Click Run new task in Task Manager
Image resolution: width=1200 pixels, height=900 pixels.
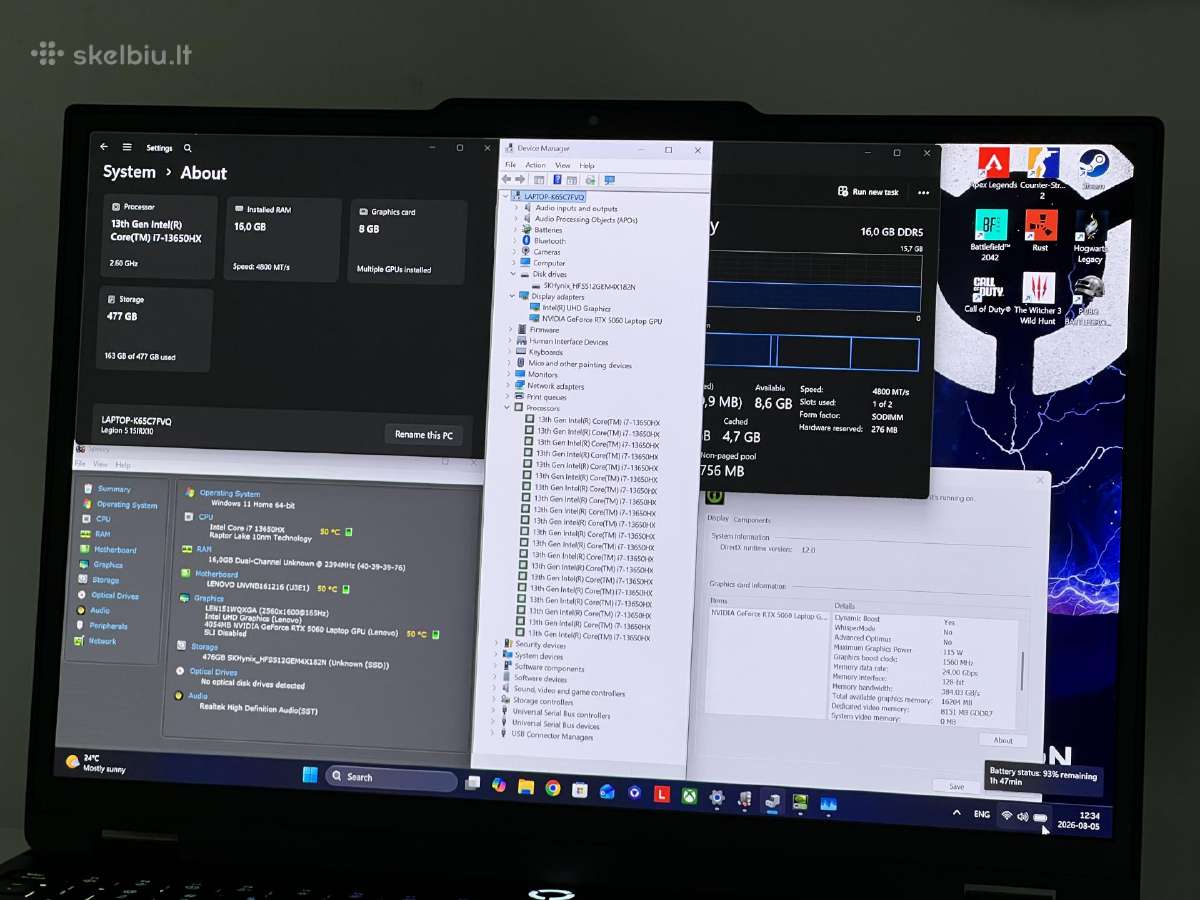pyautogui.click(x=868, y=192)
